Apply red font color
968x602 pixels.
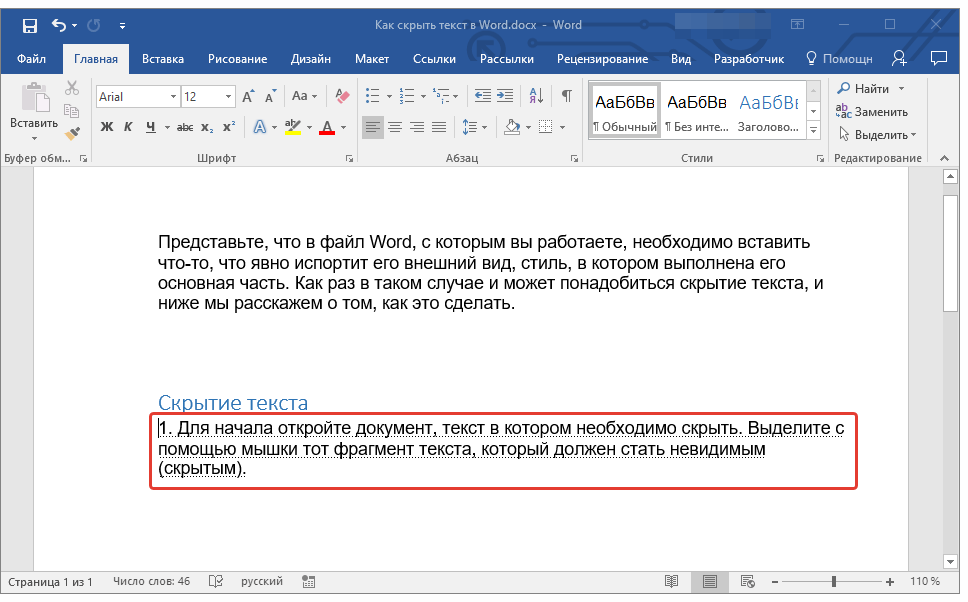(x=327, y=127)
